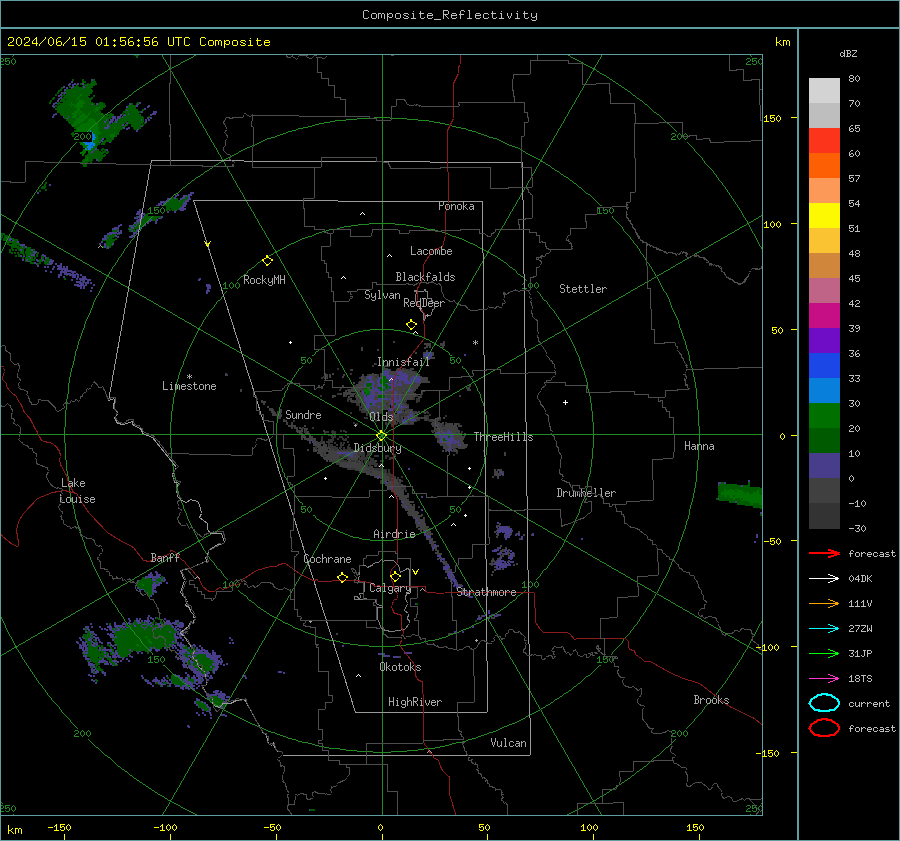The height and width of the screenshot is (841, 900).
Task: Click the Cochrane label
Action: [327, 559]
